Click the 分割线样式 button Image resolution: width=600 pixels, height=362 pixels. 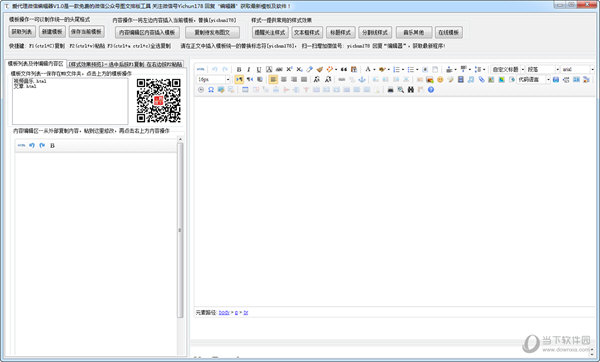click(x=375, y=33)
